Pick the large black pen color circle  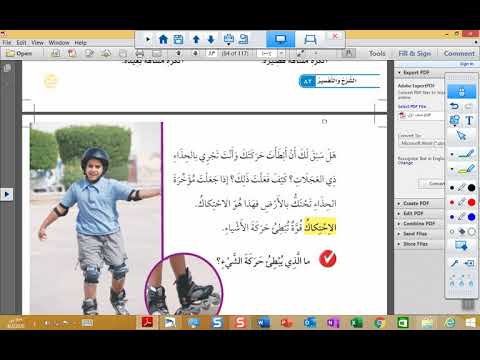[x=471, y=188]
